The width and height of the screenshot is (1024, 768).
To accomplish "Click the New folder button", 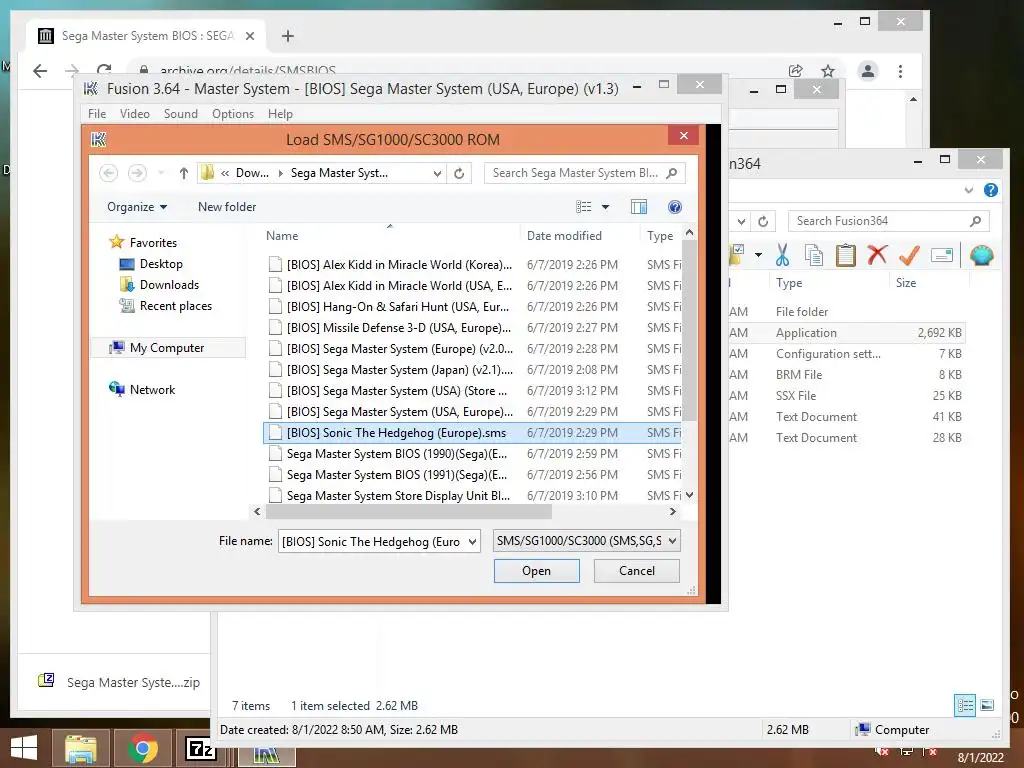I will point(227,207).
